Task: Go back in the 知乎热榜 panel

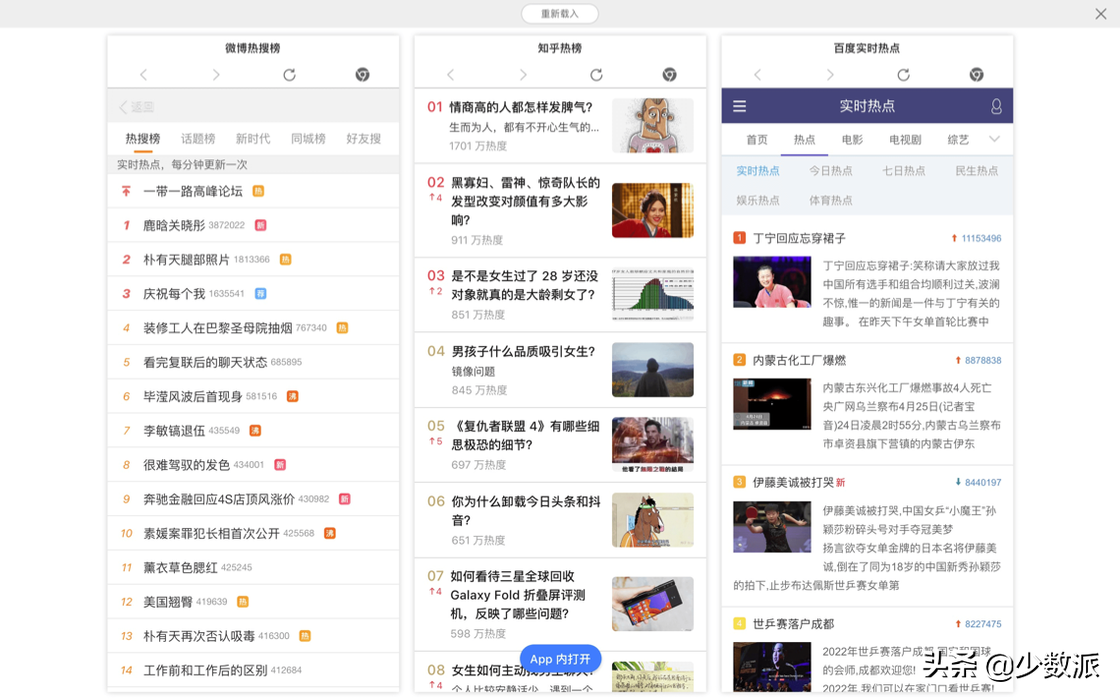Action: coord(450,74)
